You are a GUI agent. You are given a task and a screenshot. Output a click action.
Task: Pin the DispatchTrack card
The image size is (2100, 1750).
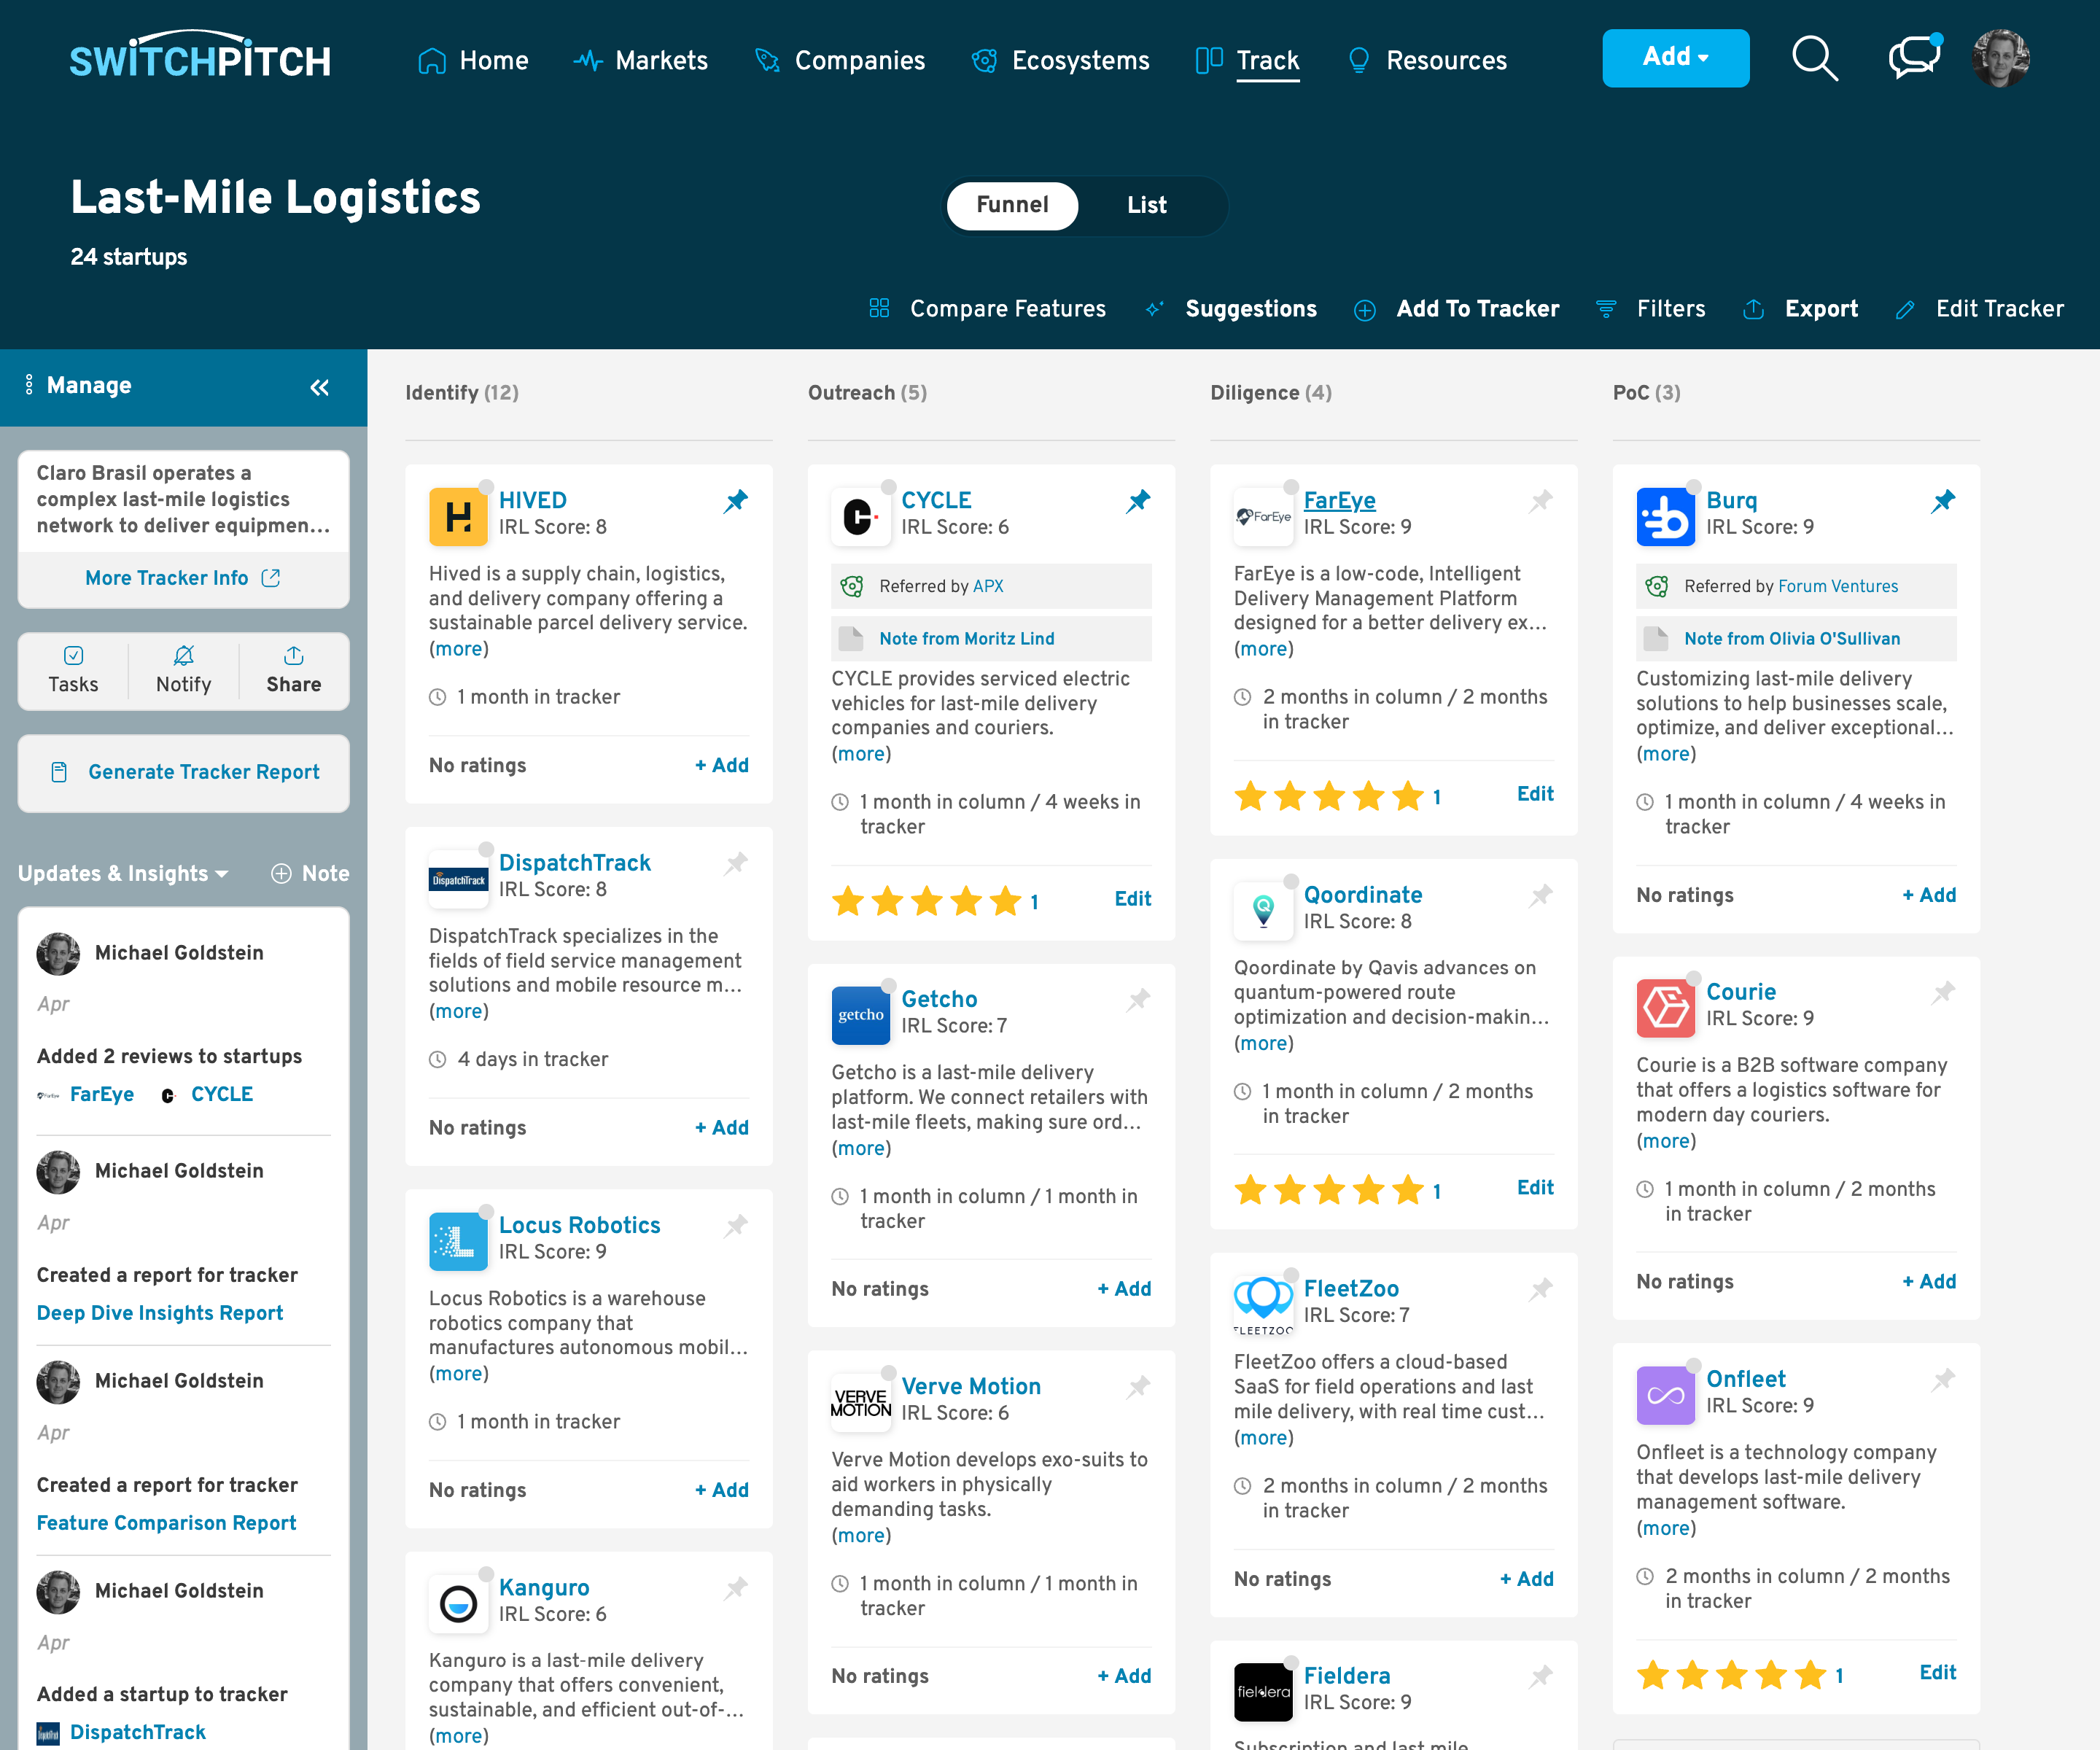click(x=736, y=863)
